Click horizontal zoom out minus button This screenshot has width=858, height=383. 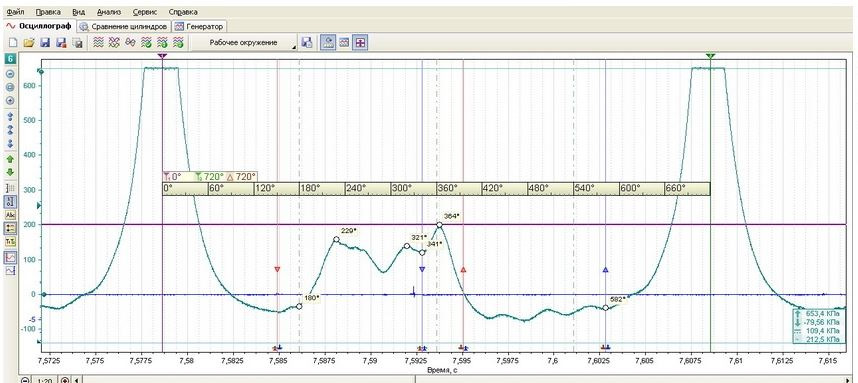pyautogui.click(x=25, y=380)
